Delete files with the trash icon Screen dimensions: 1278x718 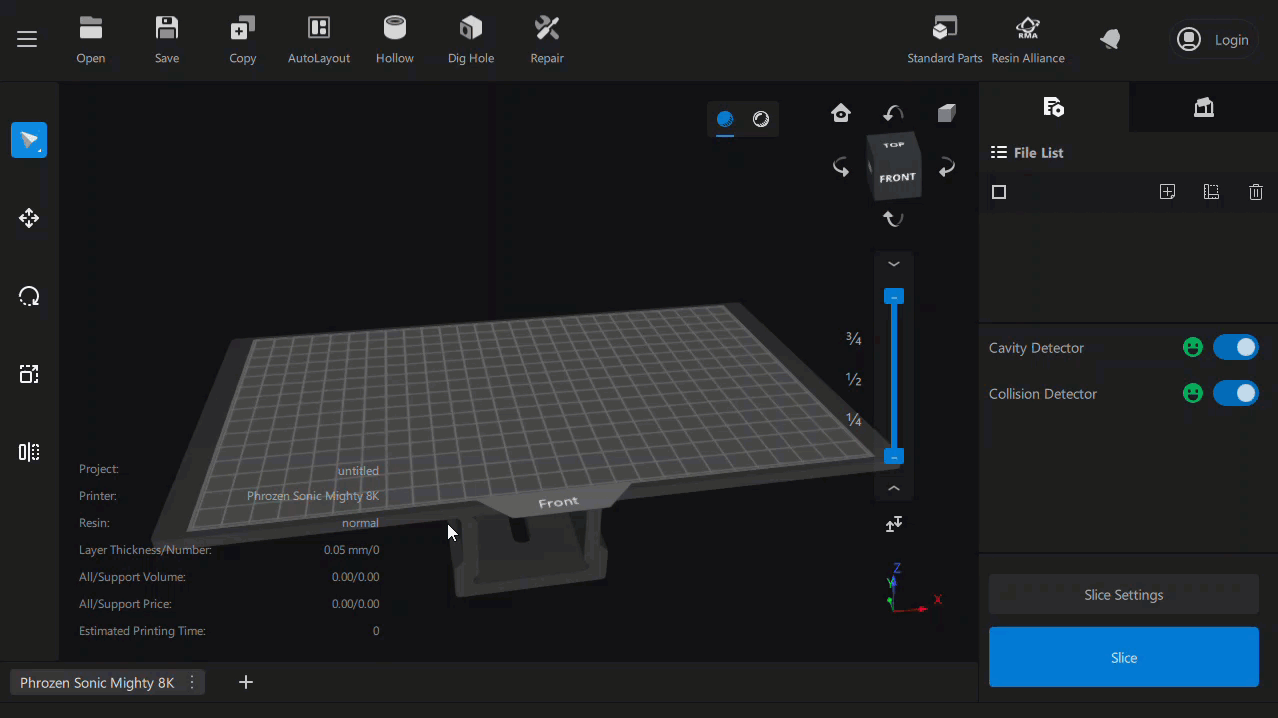point(1256,192)
